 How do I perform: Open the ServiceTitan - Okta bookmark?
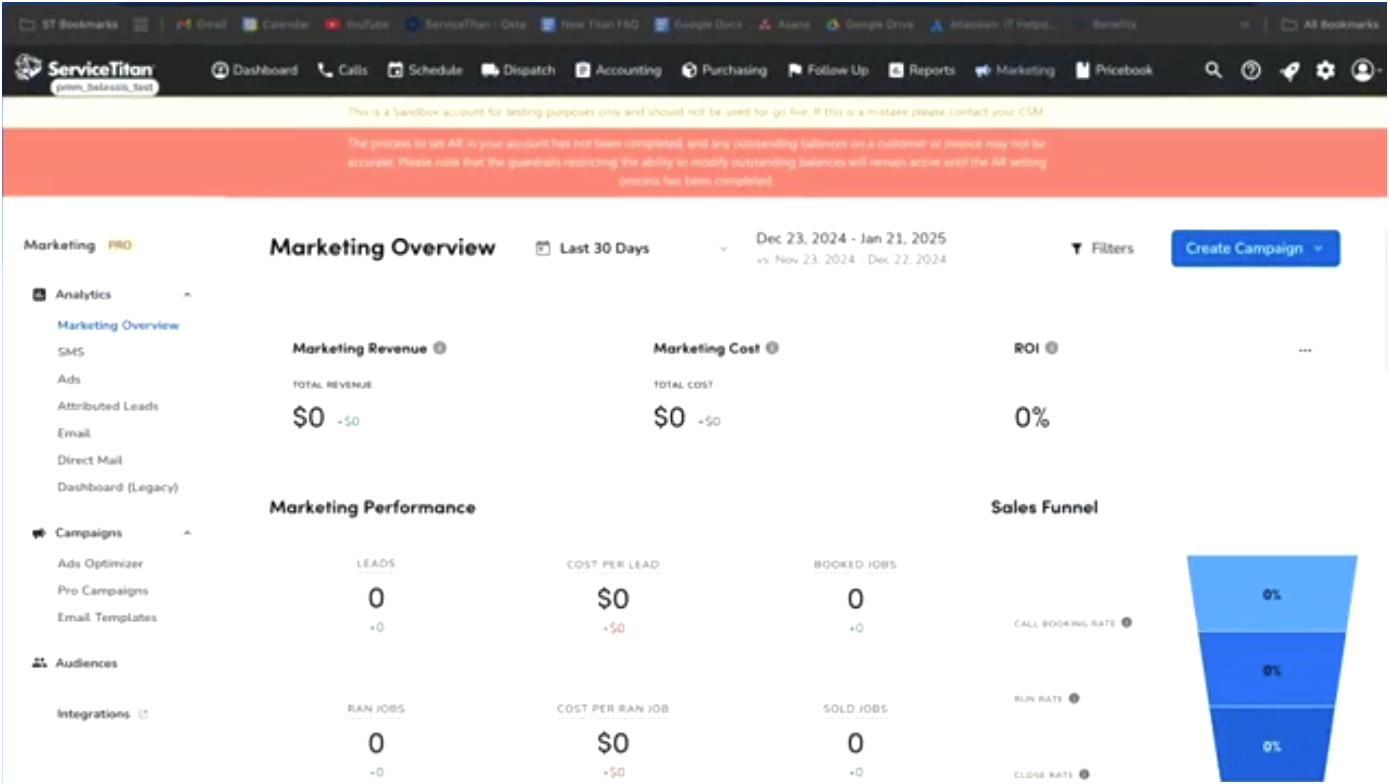point(465,24)
